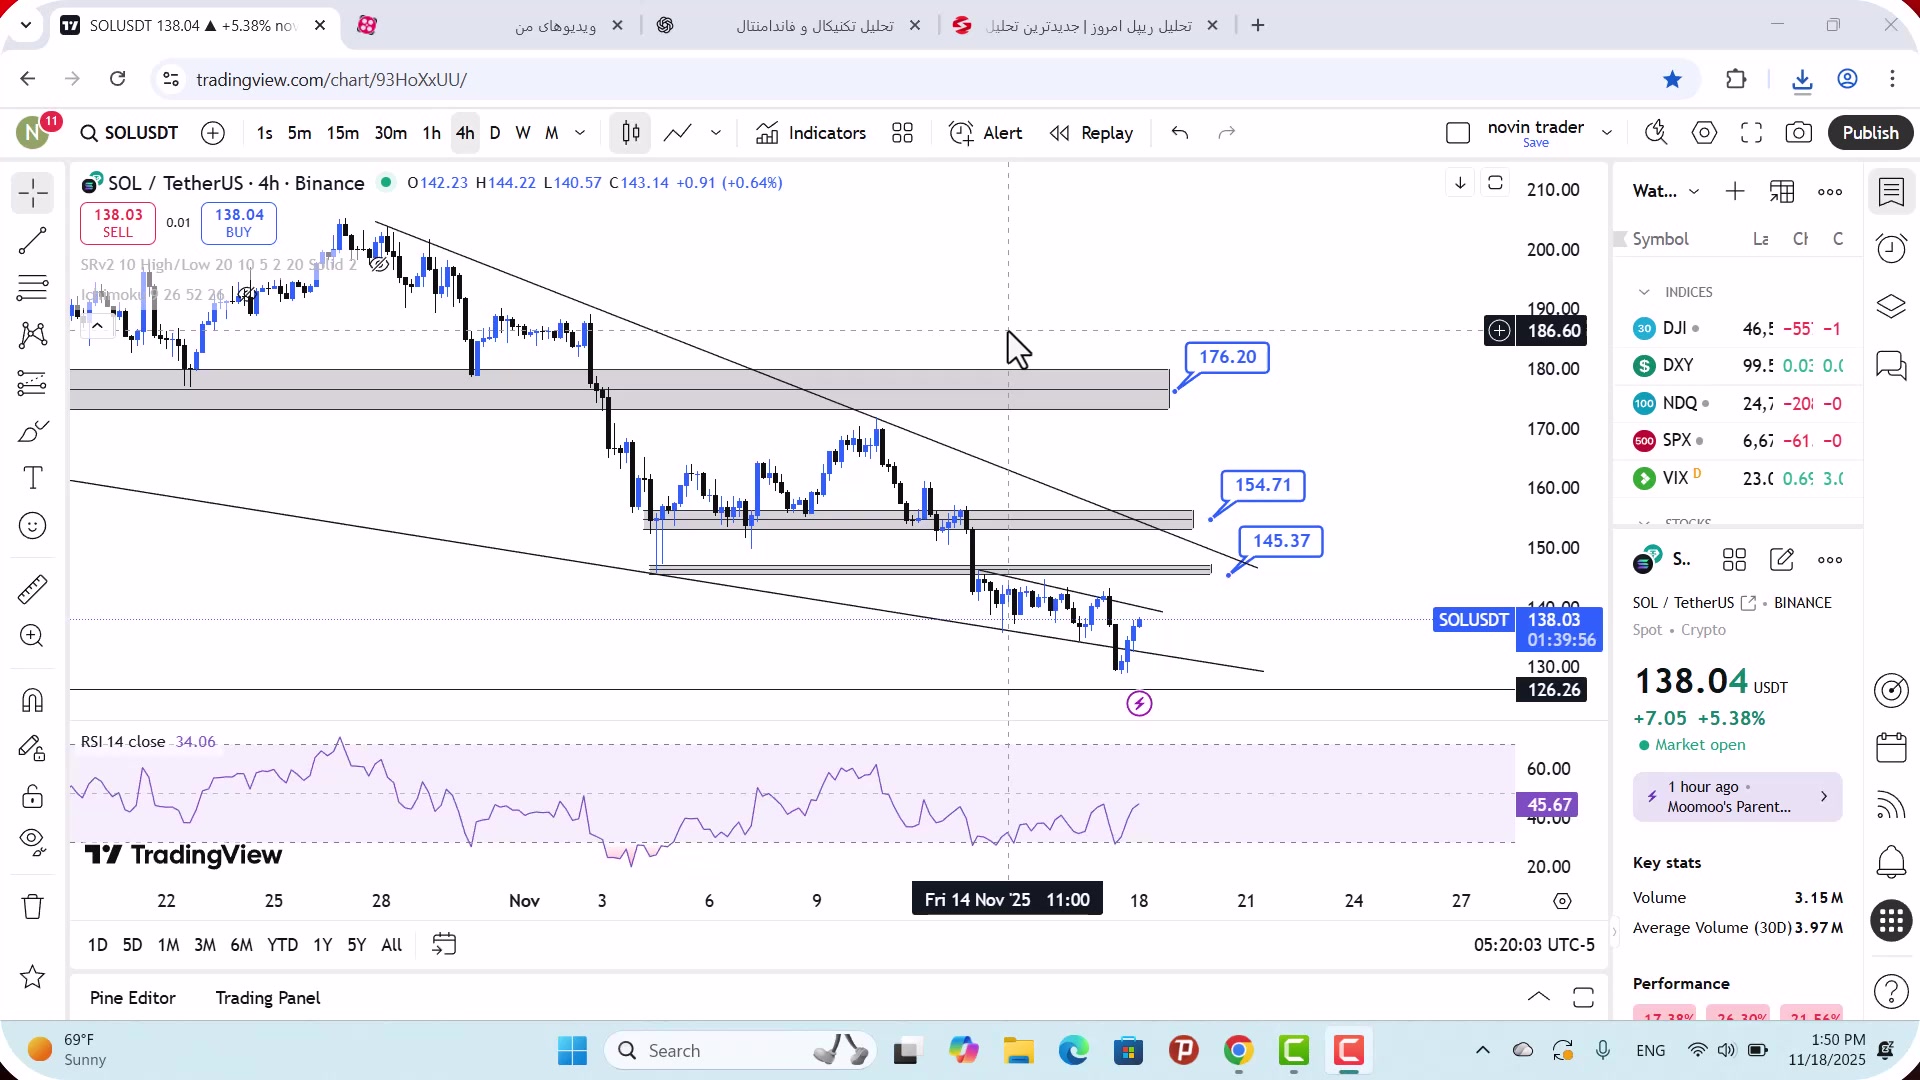This screenshot has height=1080, width=1920.
Task: Open quick search icon in top toolbar
Action: coord(1656,133)
